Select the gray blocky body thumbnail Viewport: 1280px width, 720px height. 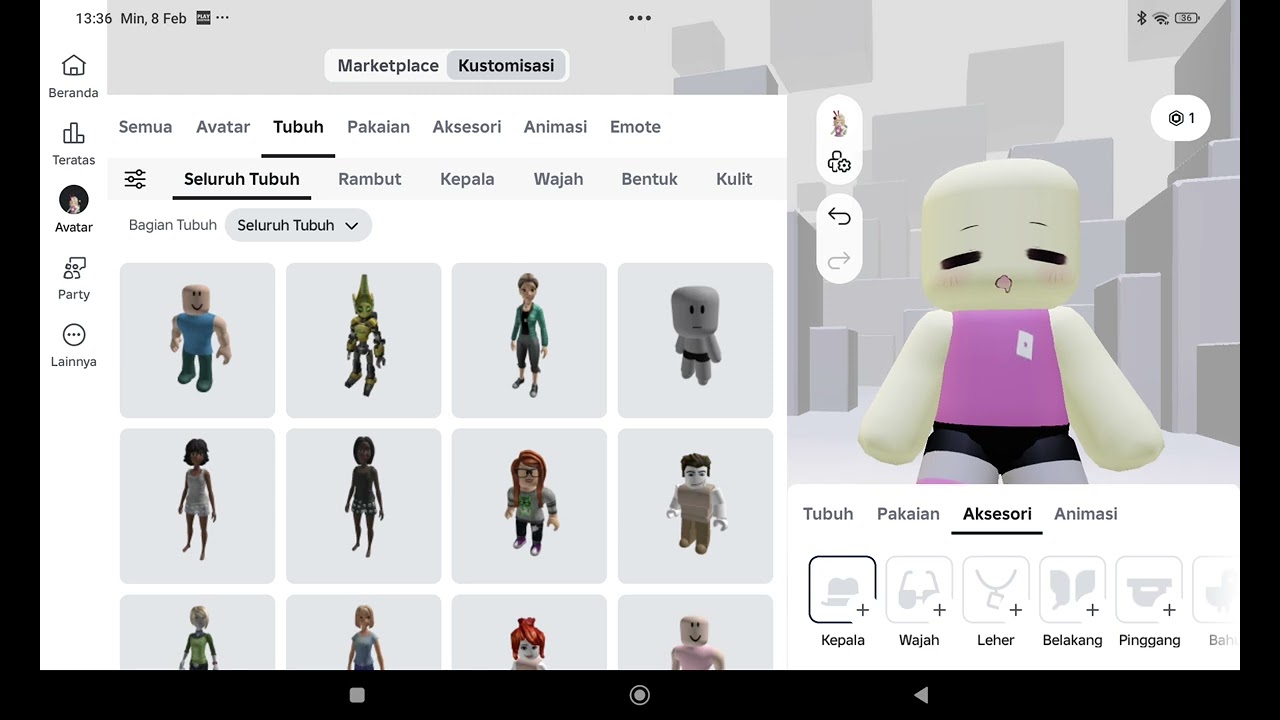[x=695, y=340]
